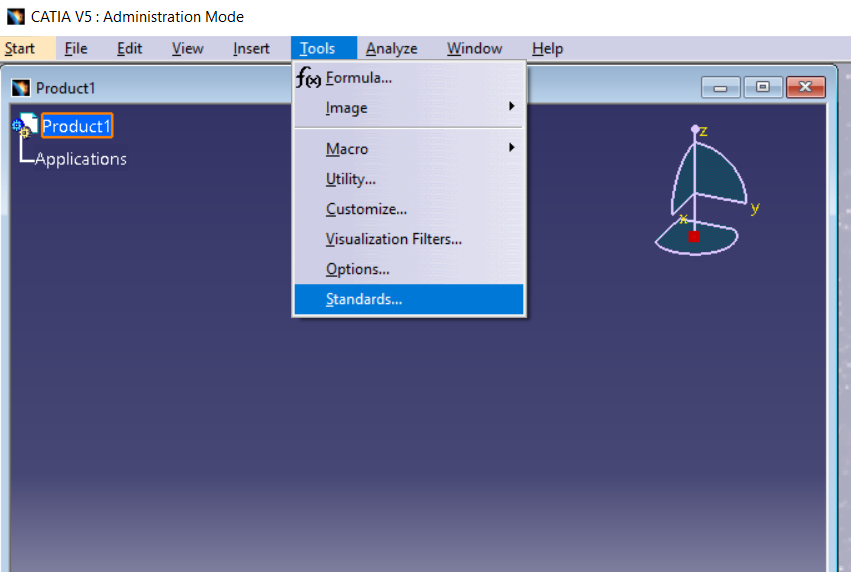Viewport: 851px width, 572px height.
Task: Click the f(x) formula icon
Action: pyautogui.click(x=308, y=78)
